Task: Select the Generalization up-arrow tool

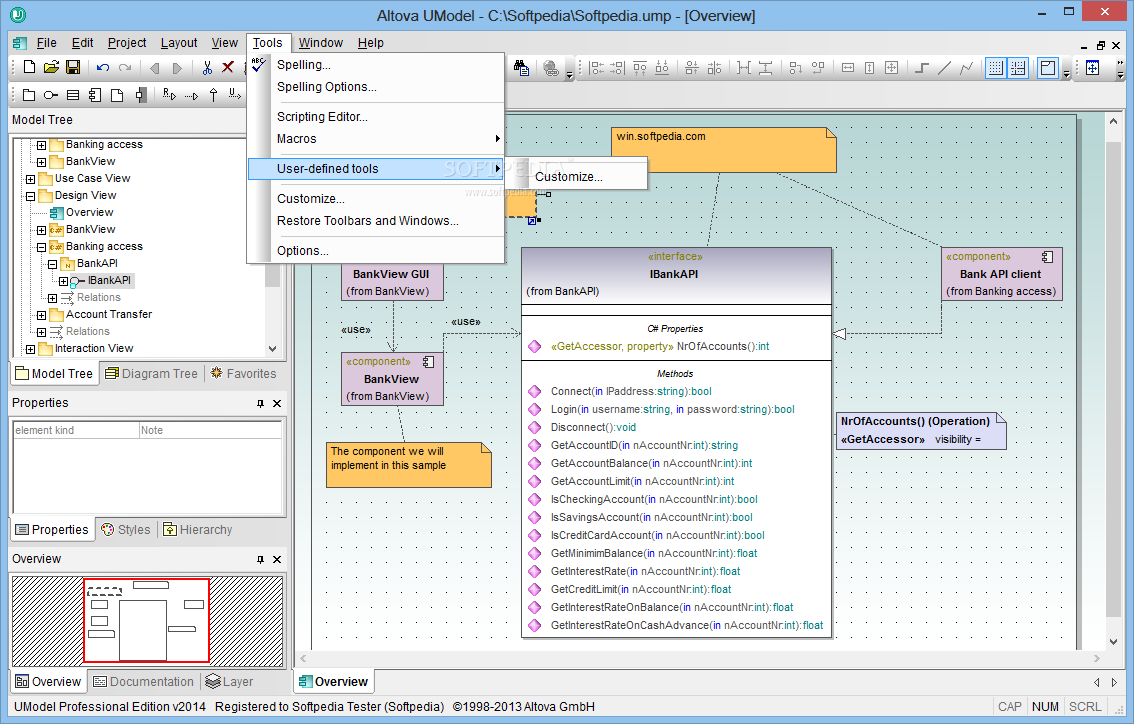Action: coord(213,95)
